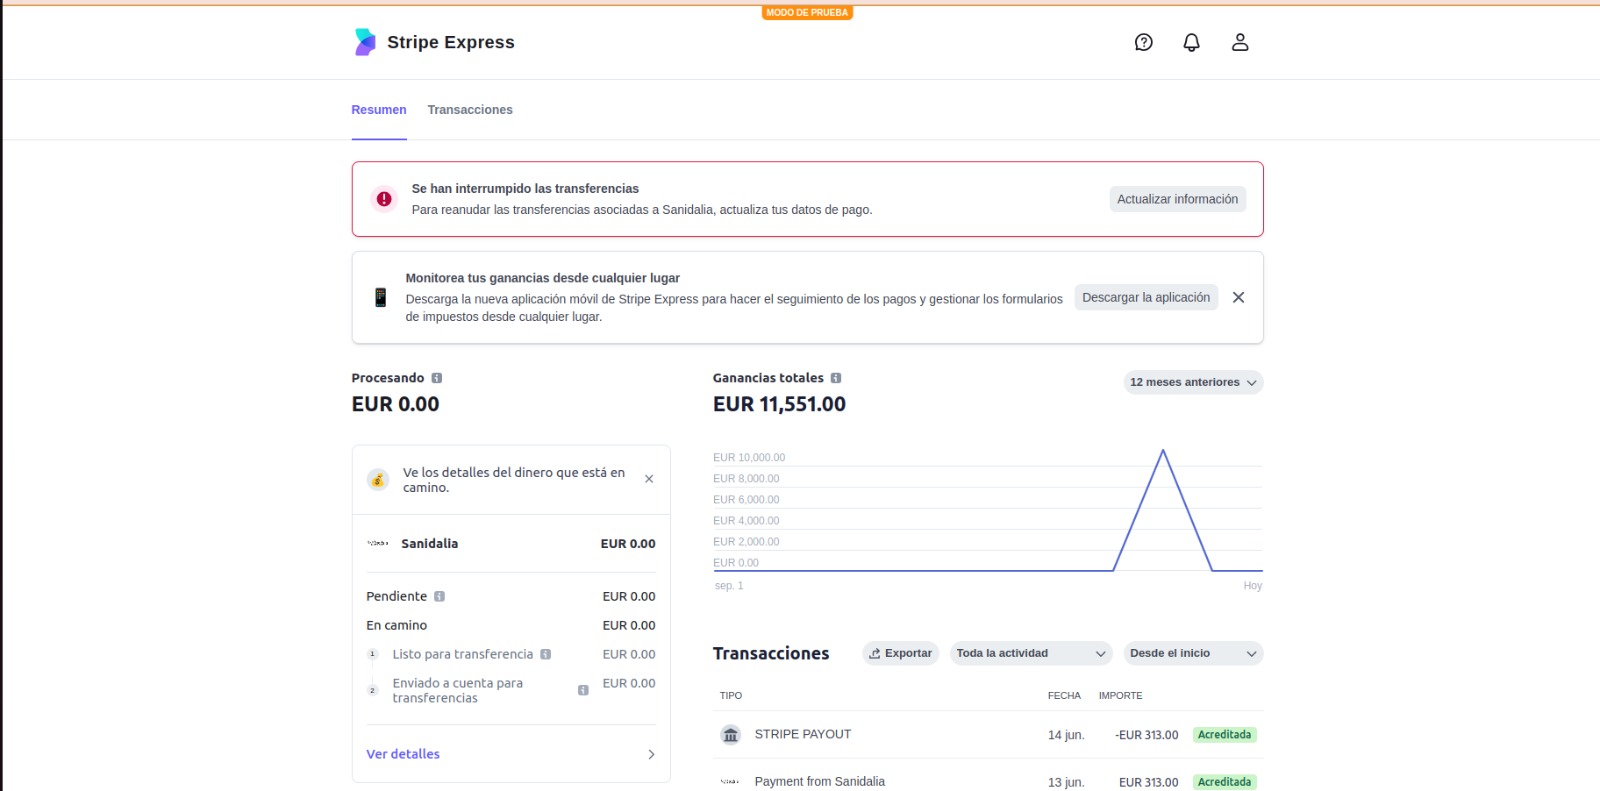Image resolution: width=1600 pixels, height=791 pixels.
Task: Click Descargar la aplicación button
Action: tap(1145, 297)
